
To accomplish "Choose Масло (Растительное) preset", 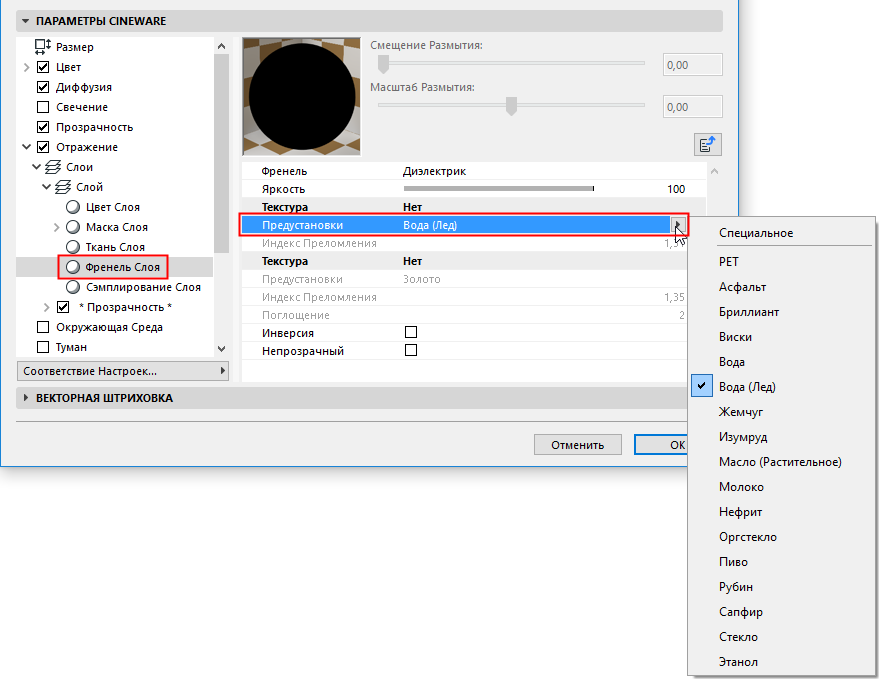I will click(x=780, y=462).
